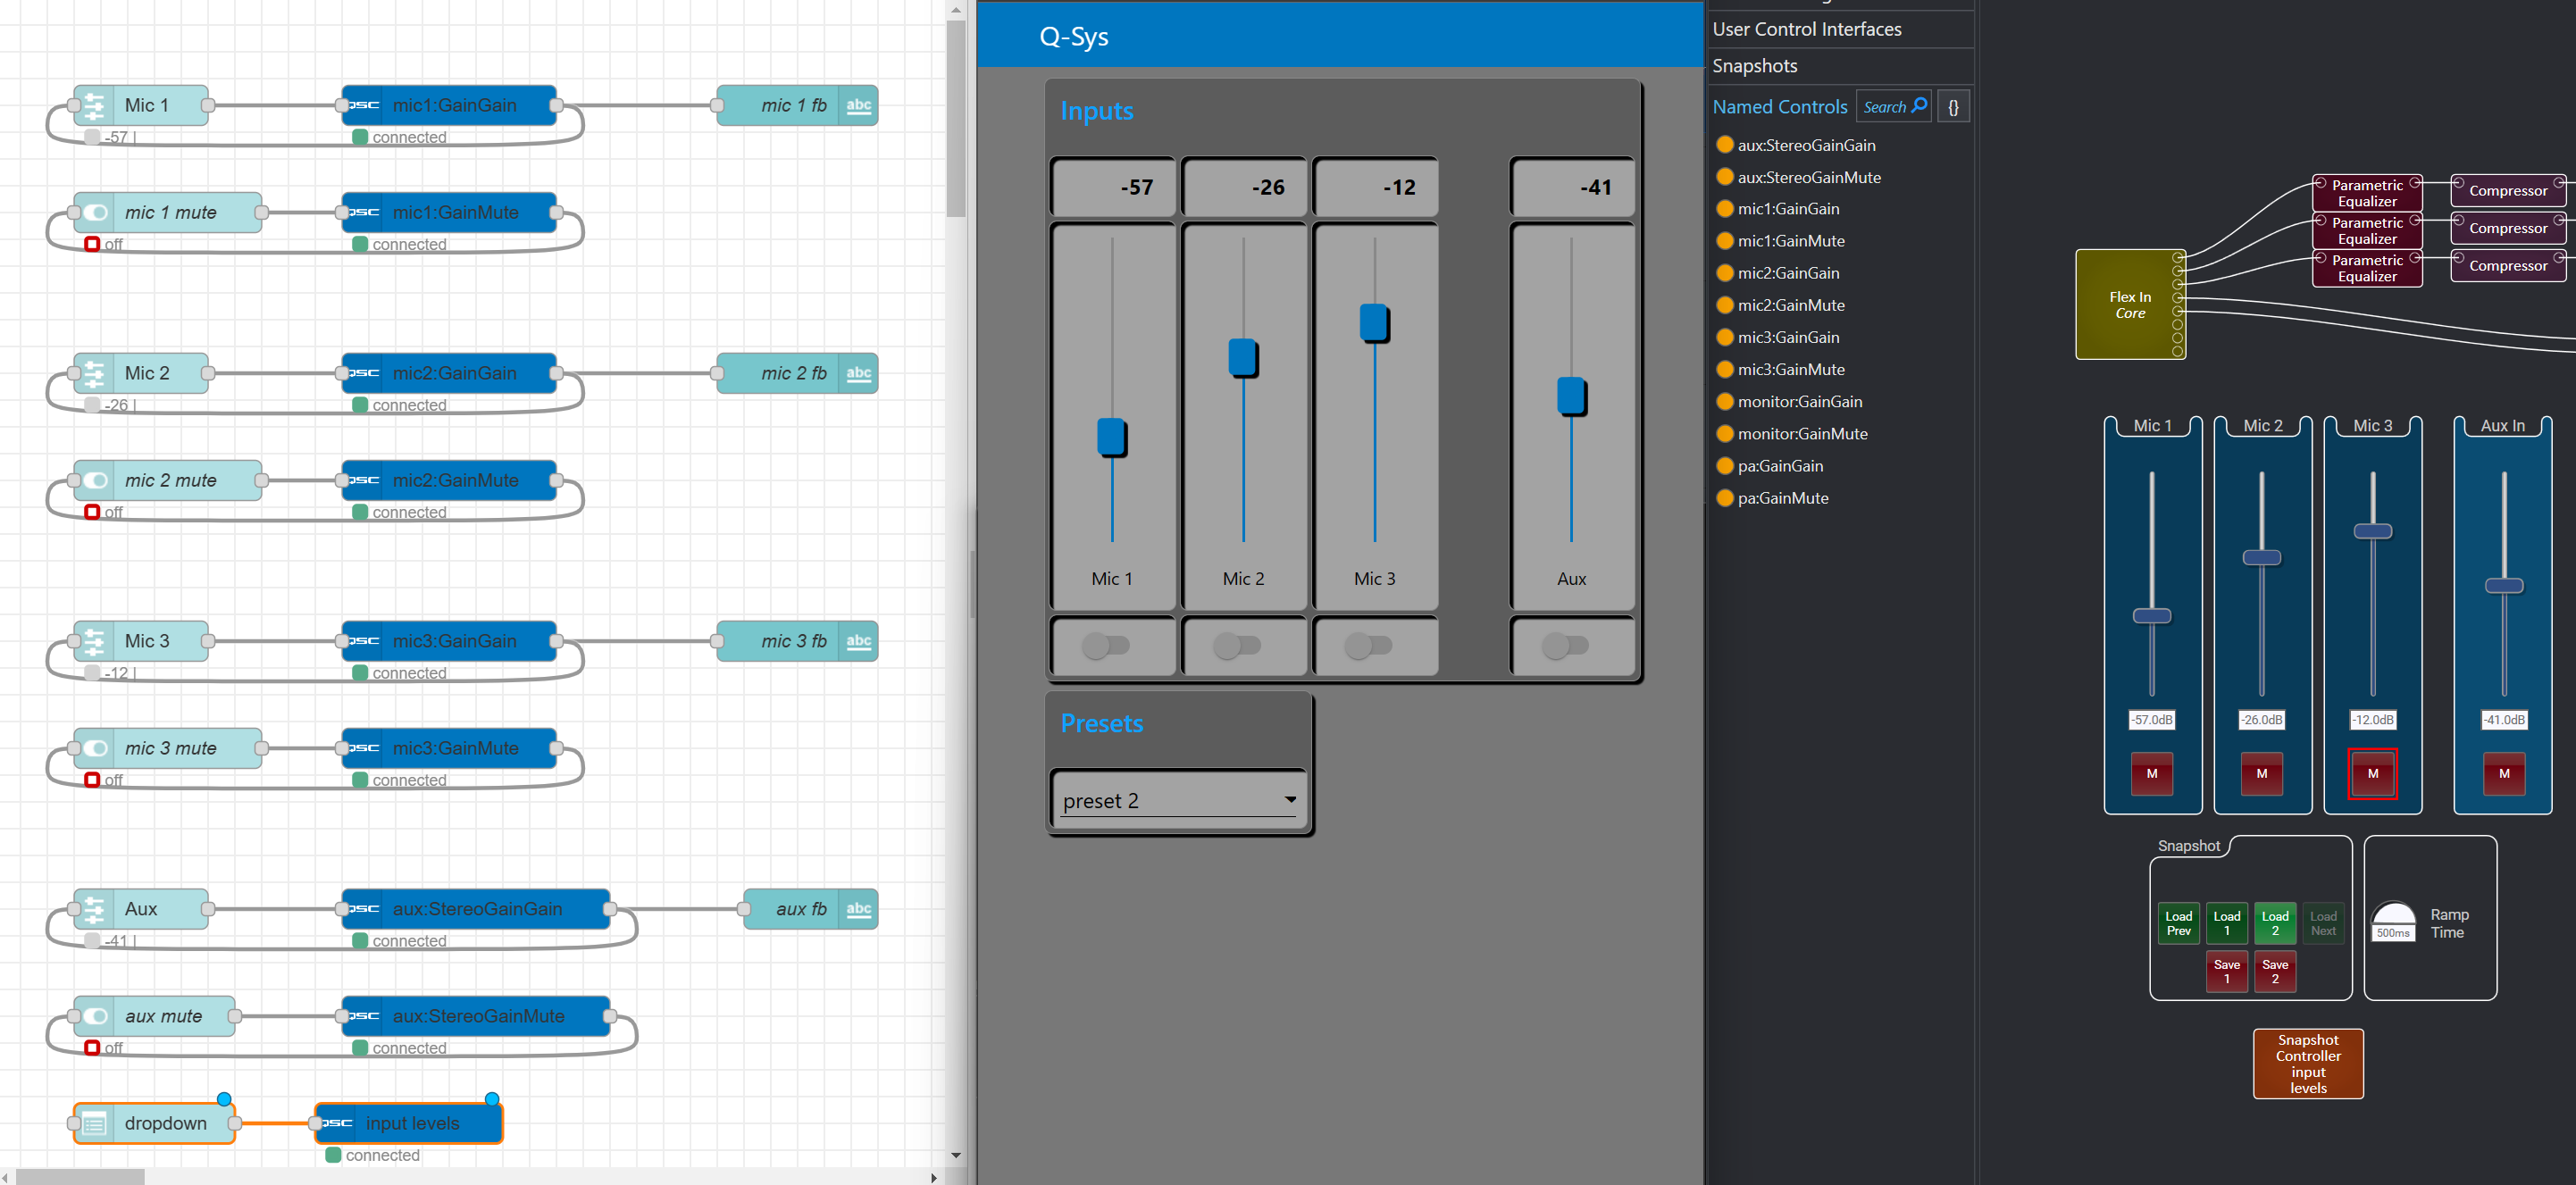
Task: Click the flow editor scroll down arrow
Action: (956, 1155)
